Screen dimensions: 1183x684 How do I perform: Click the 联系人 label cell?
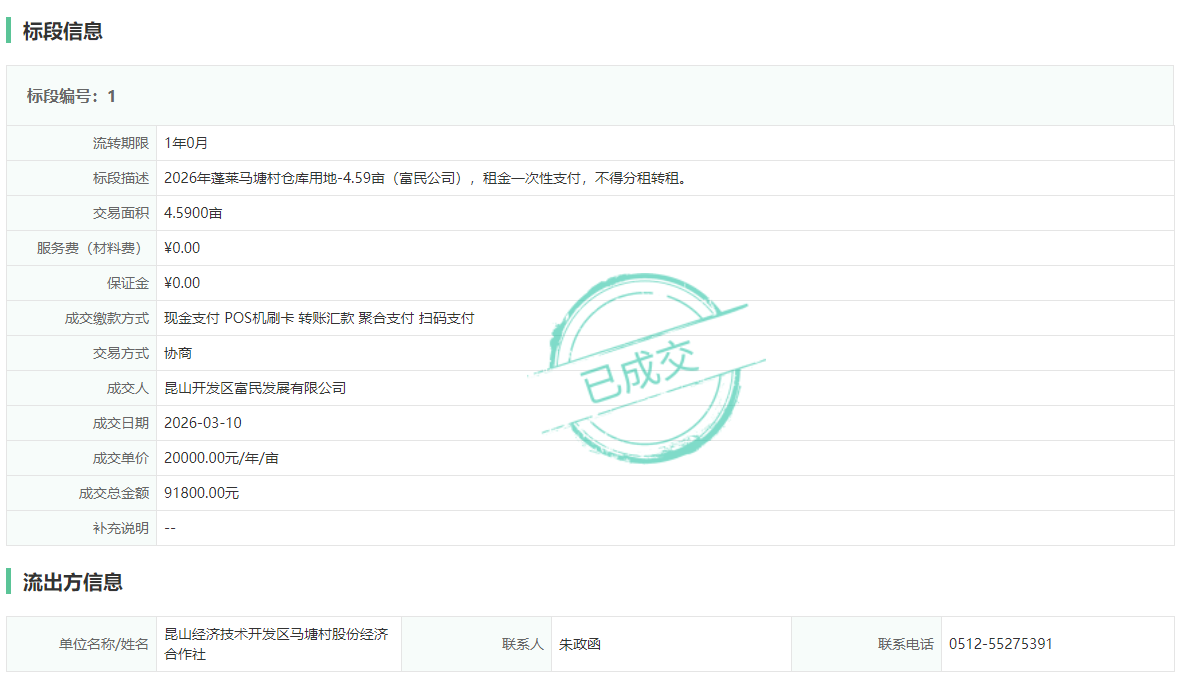click(523, 644)
